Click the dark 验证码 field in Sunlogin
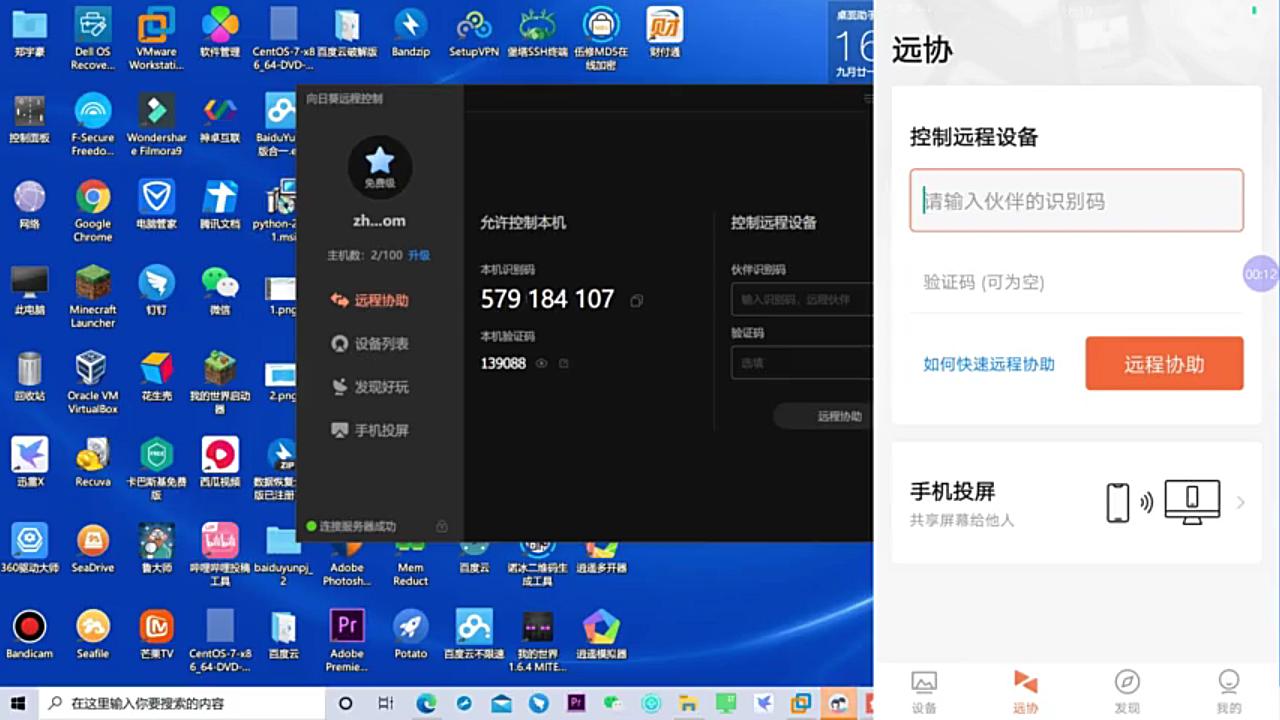 [802, 363]
